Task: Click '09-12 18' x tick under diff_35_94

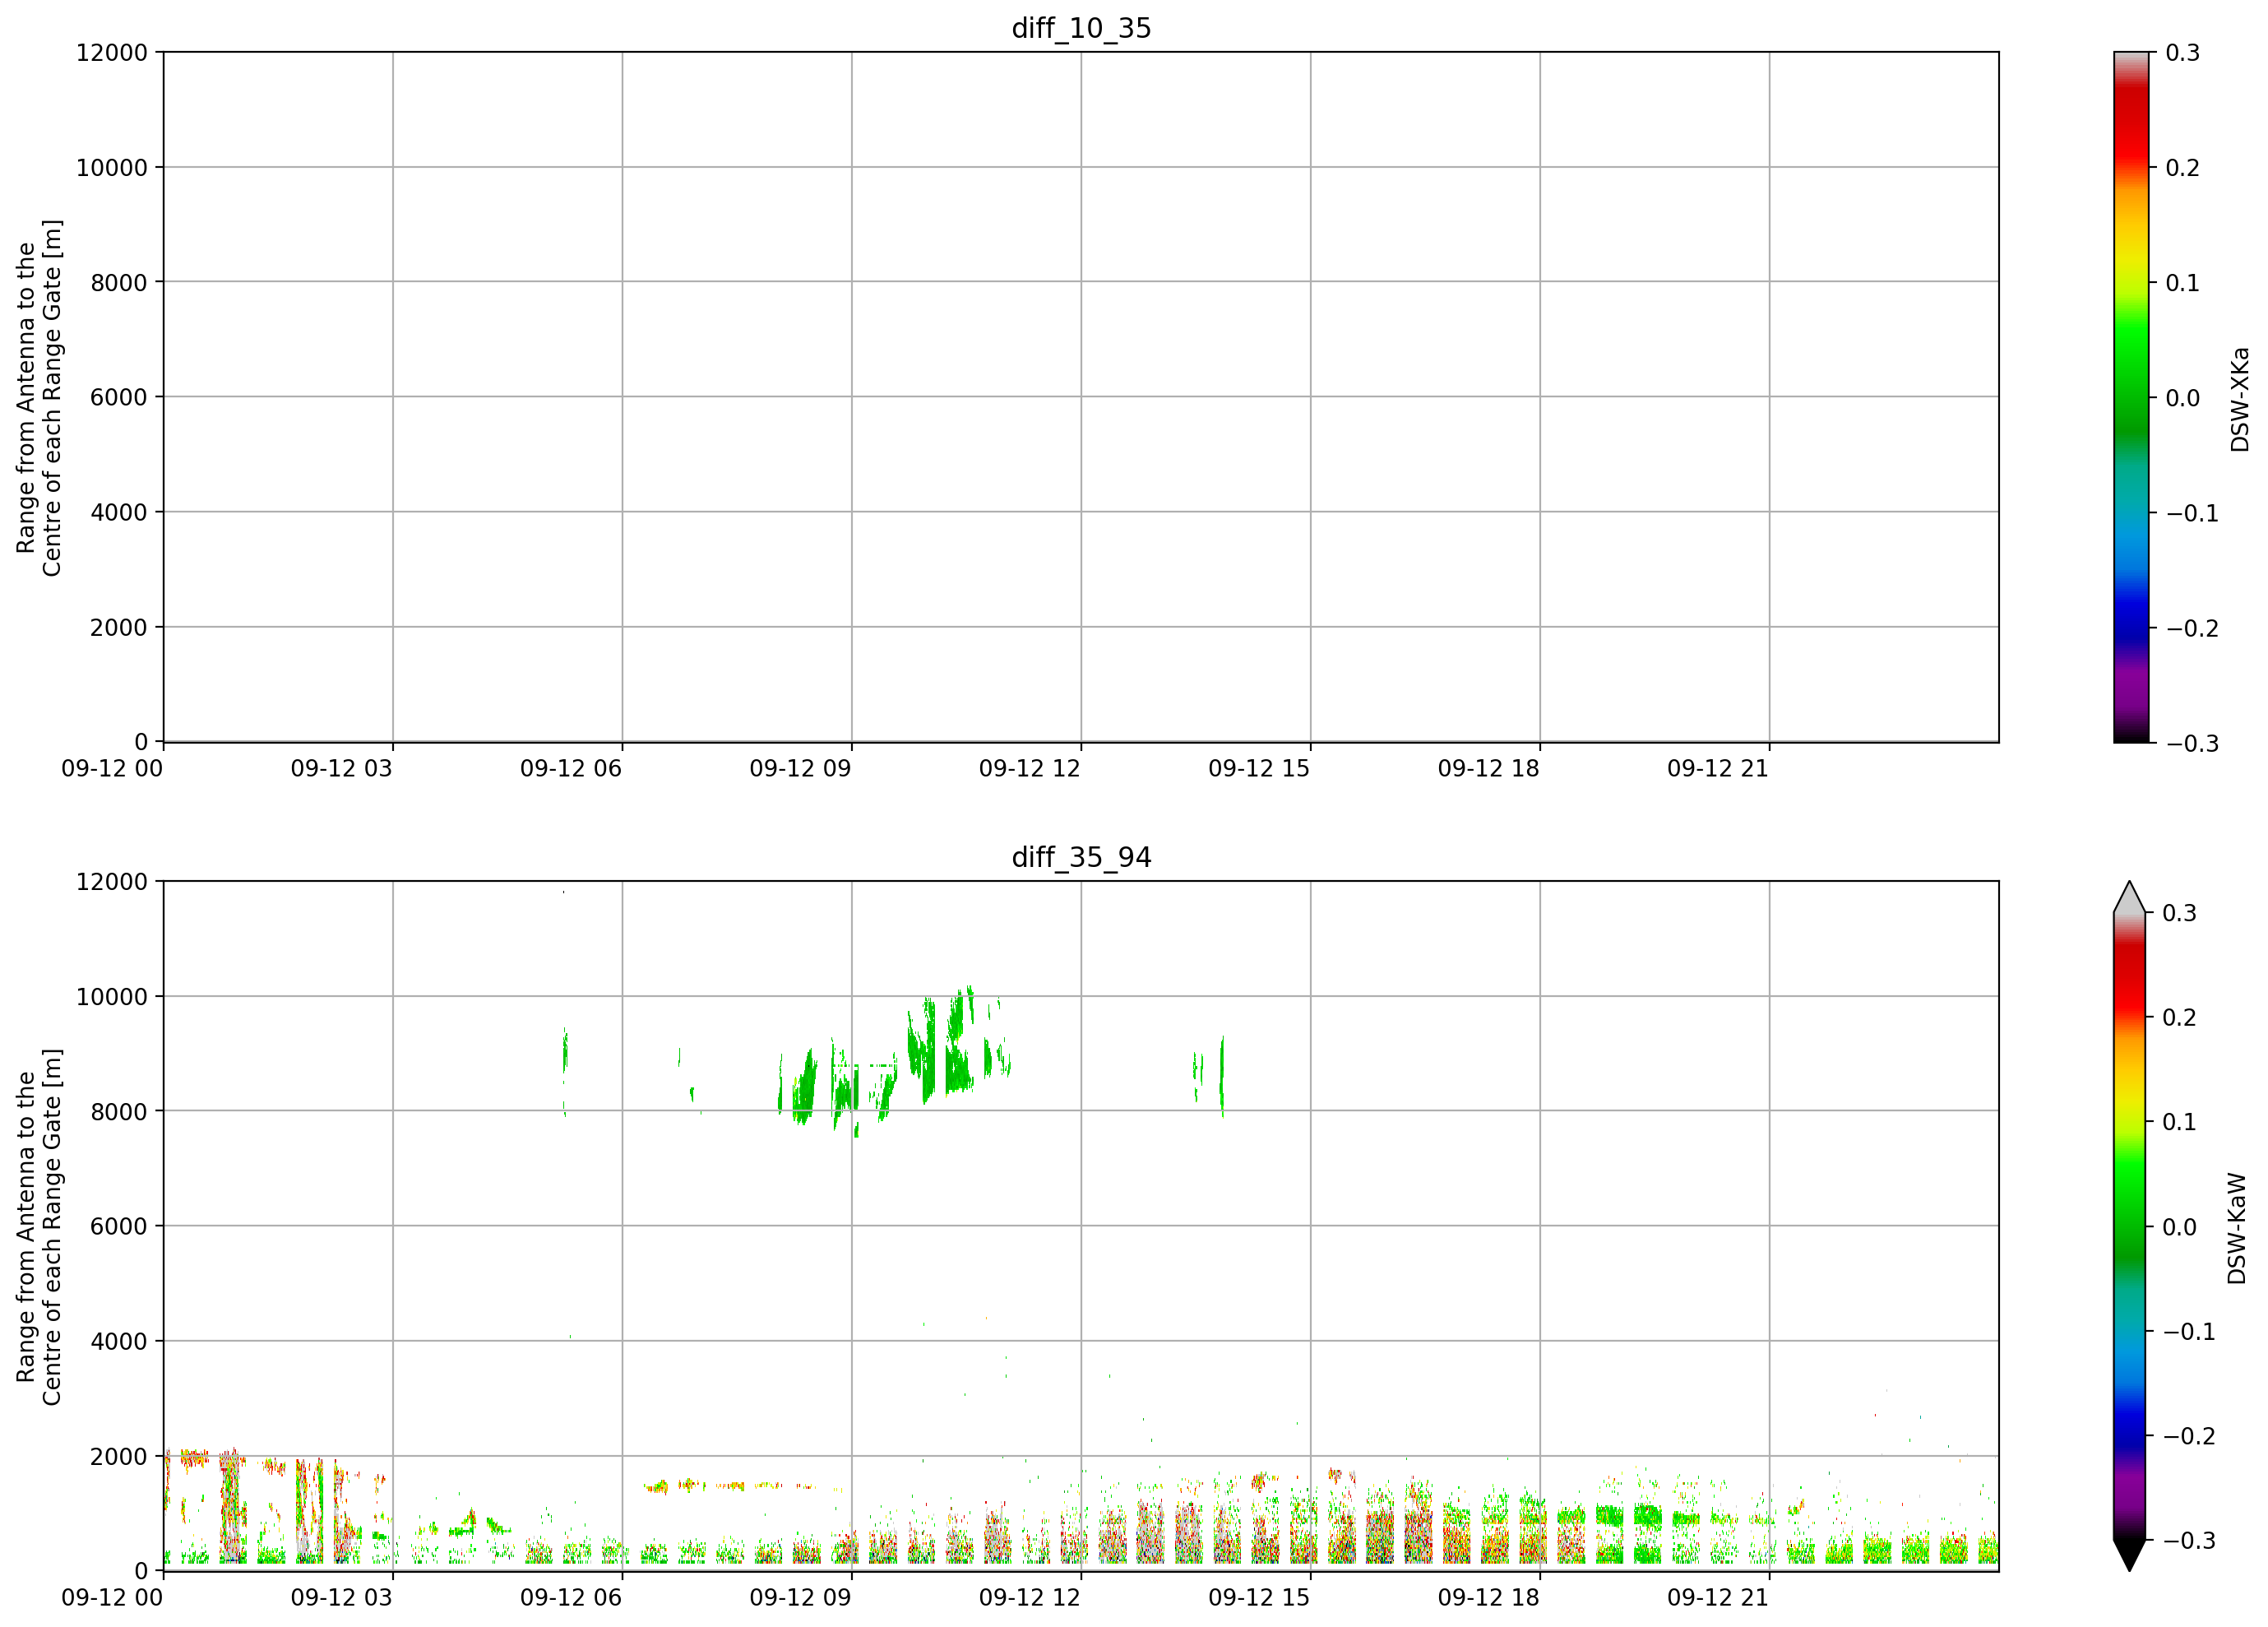Action: point(1489,1597)
